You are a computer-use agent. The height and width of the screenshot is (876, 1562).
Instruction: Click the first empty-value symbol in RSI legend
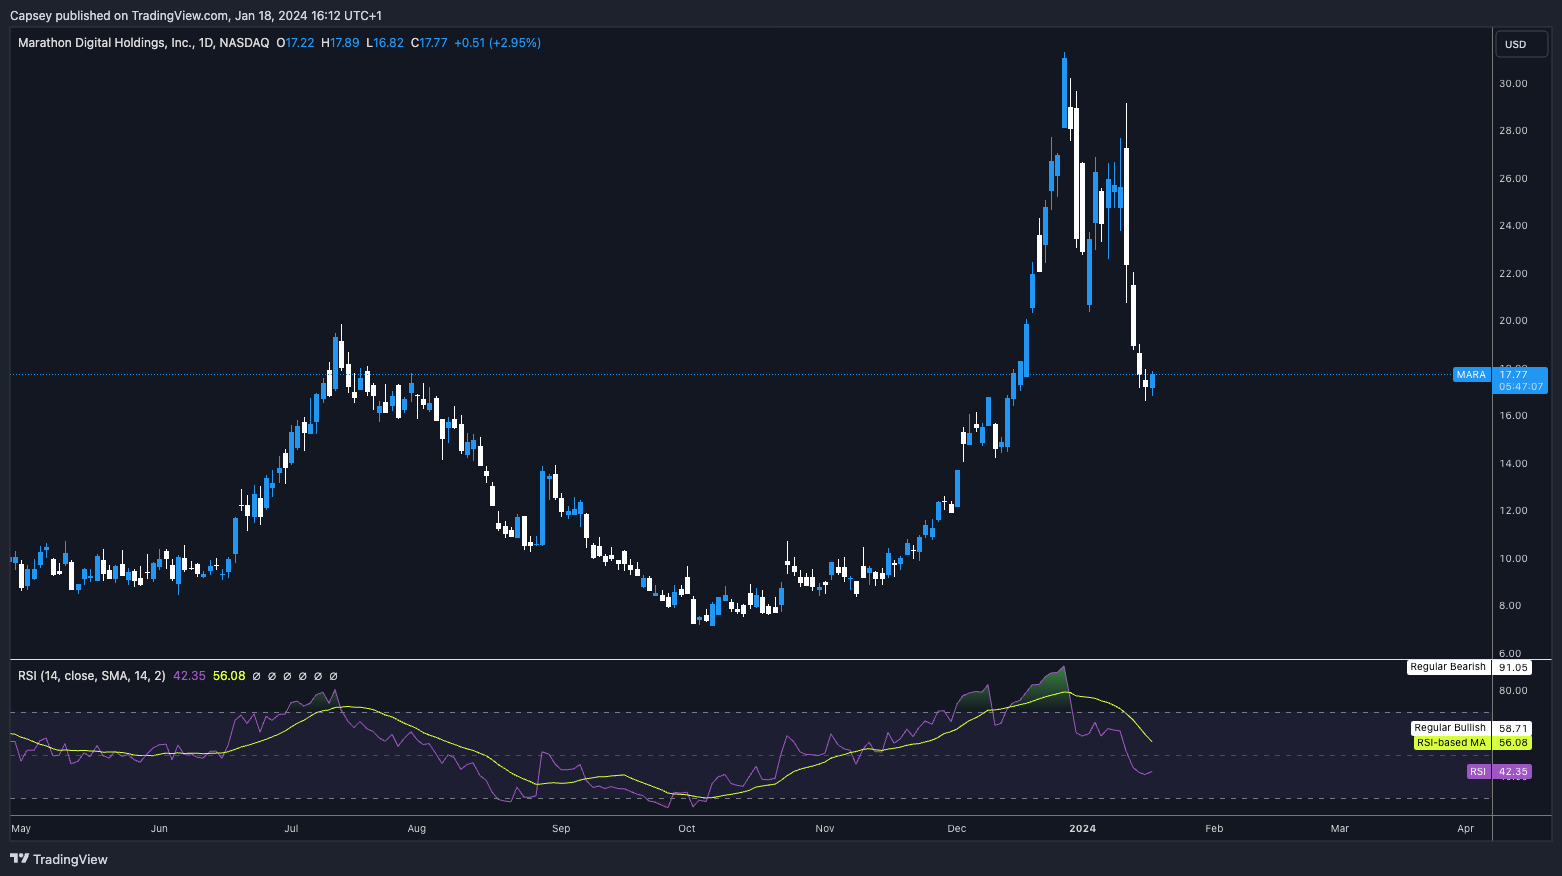click(256, 676)
